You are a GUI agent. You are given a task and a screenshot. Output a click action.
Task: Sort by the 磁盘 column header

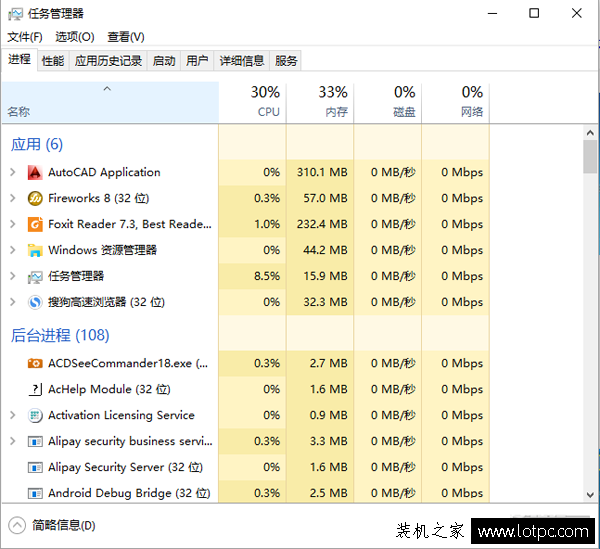[x=388, y=103]
